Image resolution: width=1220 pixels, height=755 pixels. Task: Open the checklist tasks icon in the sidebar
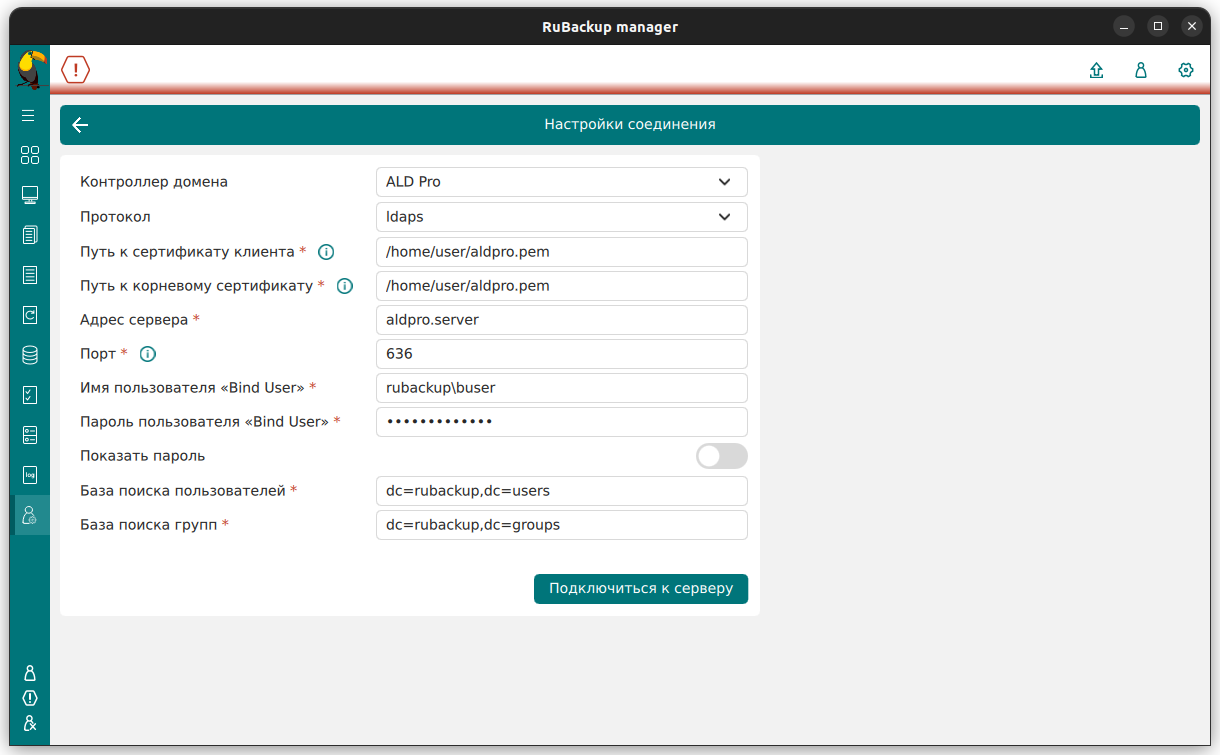pyautogui.click(x=30, y=395)
